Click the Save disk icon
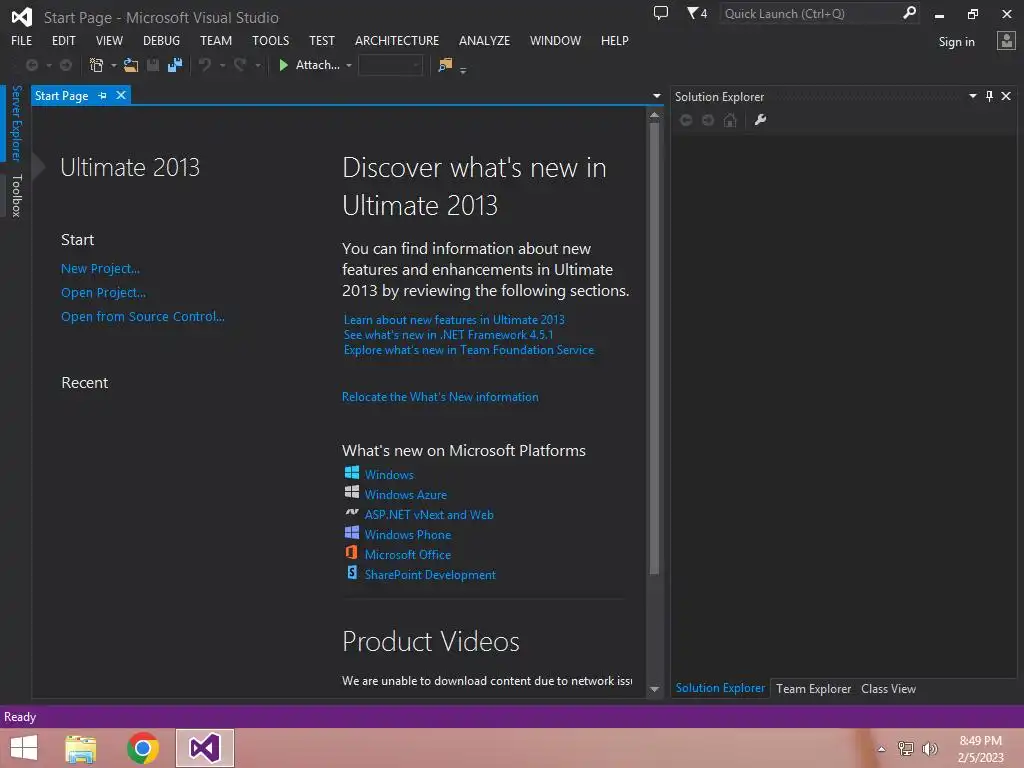Screen dimensions: 1024x768 153,65
